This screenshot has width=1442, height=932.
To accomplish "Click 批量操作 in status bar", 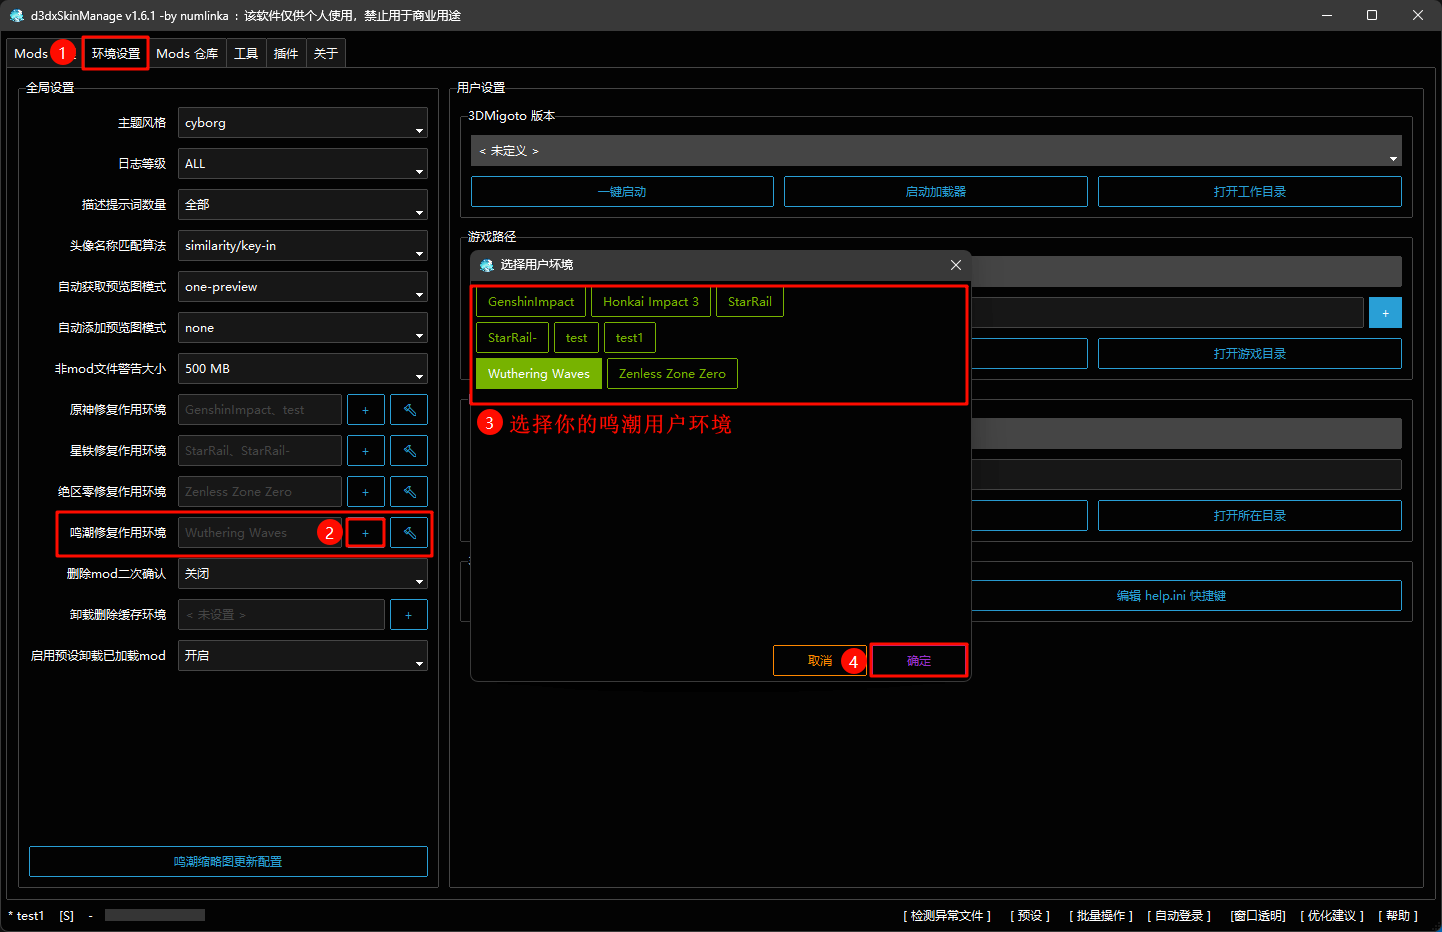I will click(1101, 916).
